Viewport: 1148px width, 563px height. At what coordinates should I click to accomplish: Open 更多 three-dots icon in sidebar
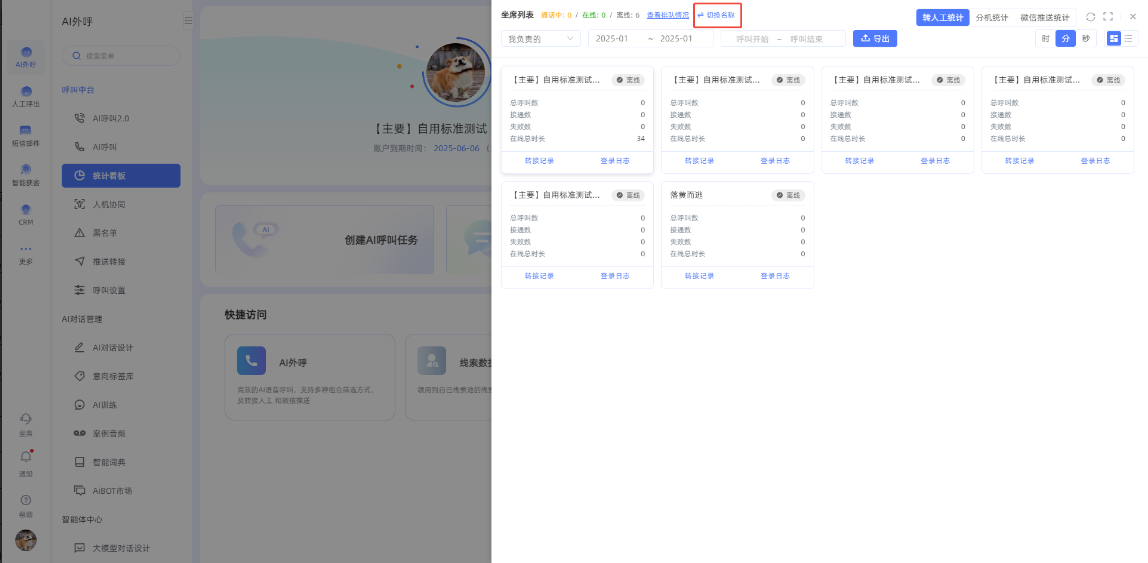pyautogui.click(x=25, y=253)
